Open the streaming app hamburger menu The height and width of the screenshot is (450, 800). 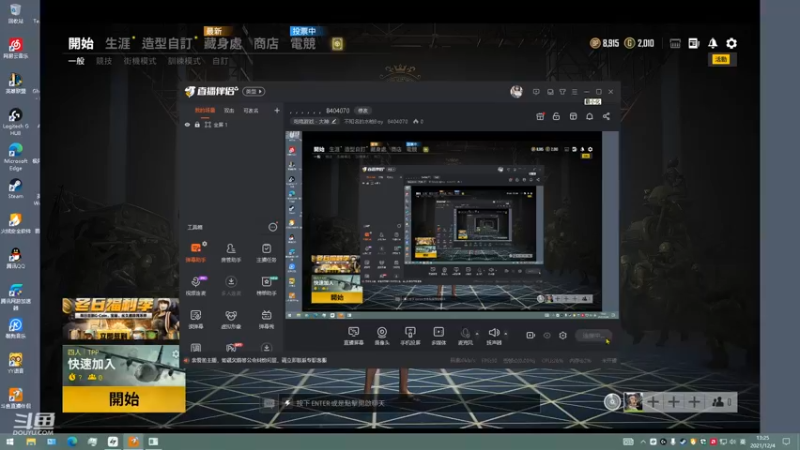(x=574, y=92)
